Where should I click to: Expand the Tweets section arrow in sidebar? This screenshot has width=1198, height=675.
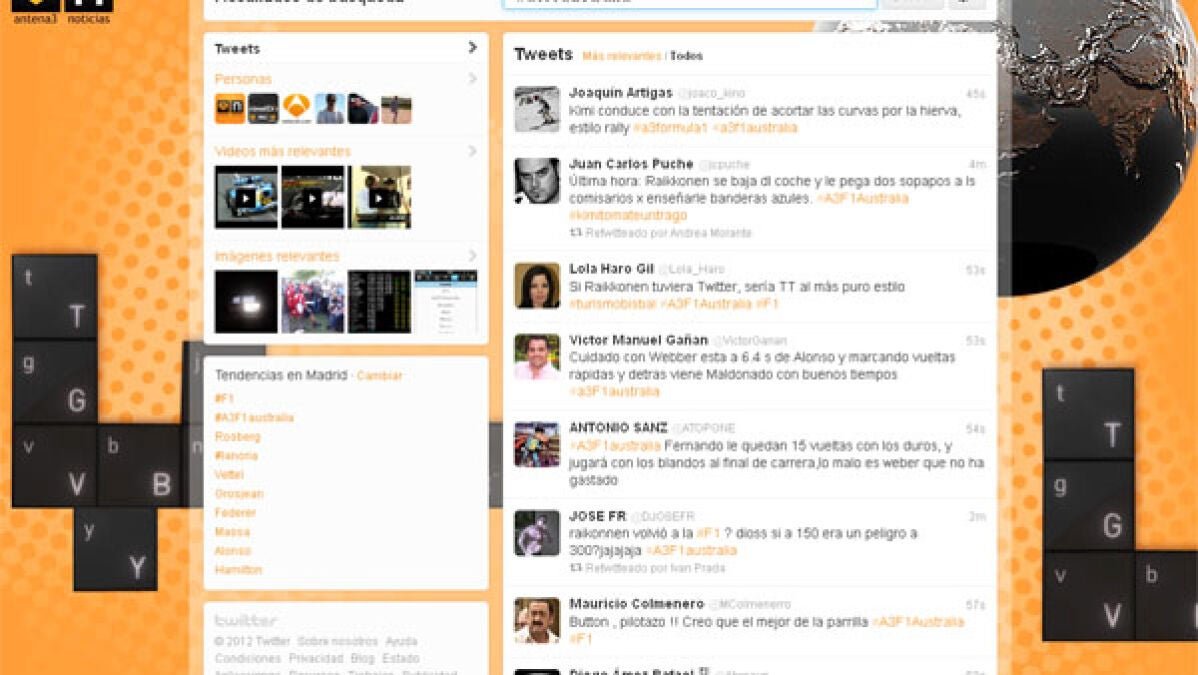click(472, 48)
